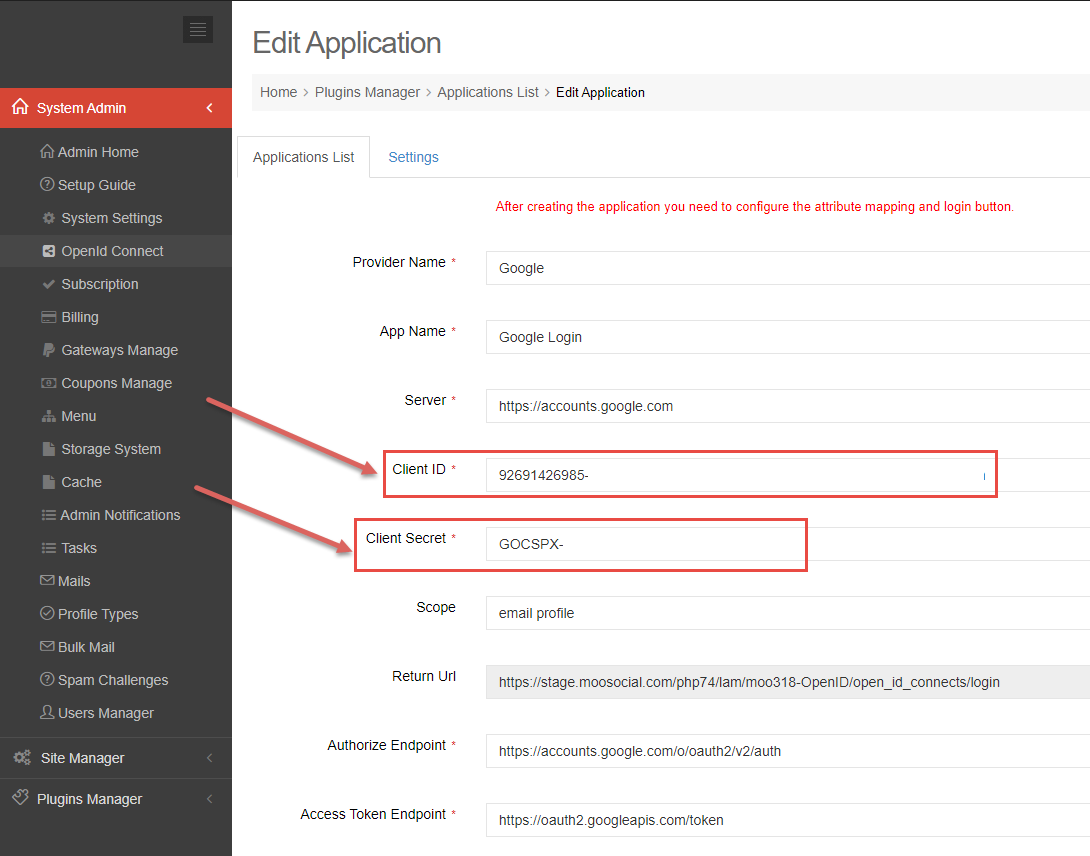Click the Client Secret input field
Image resolution: width=1090 pixels, height=856 pixels.
788,544
